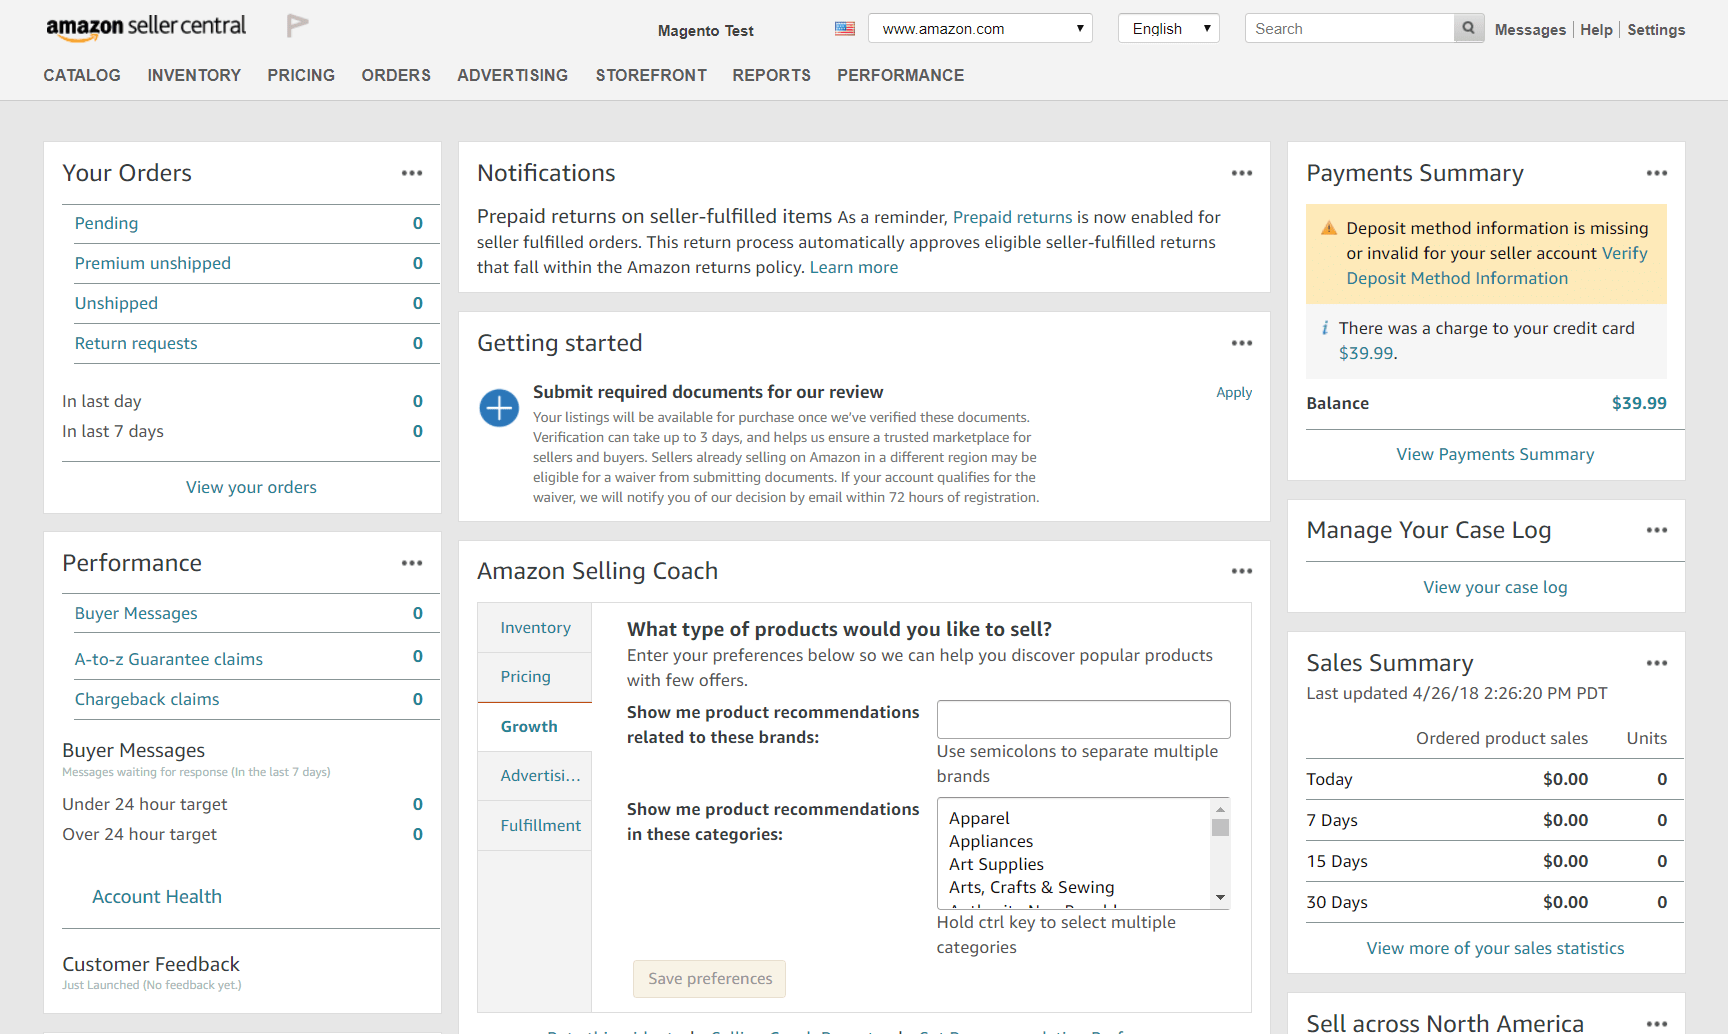Click View your case log link

(1495, 587)
